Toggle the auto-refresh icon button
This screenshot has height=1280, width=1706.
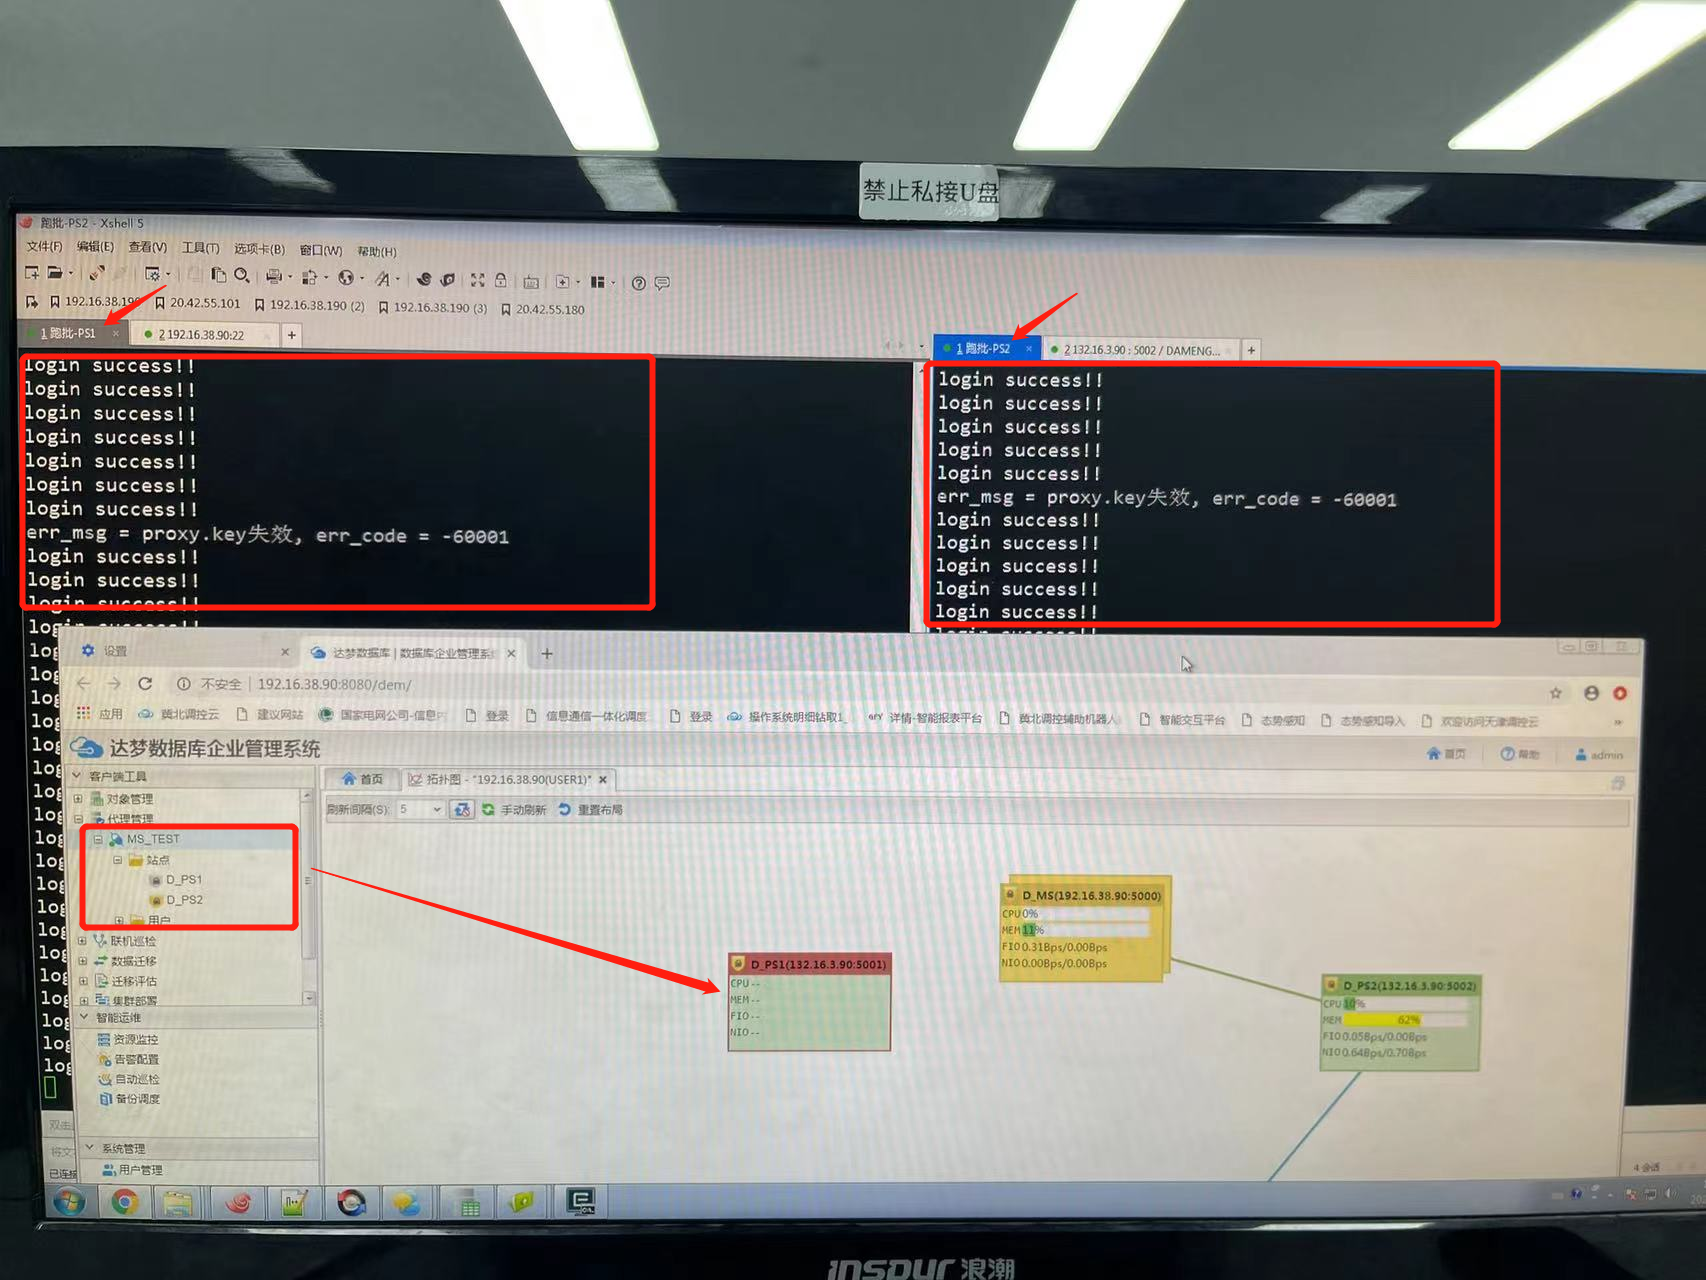(461, 809)
